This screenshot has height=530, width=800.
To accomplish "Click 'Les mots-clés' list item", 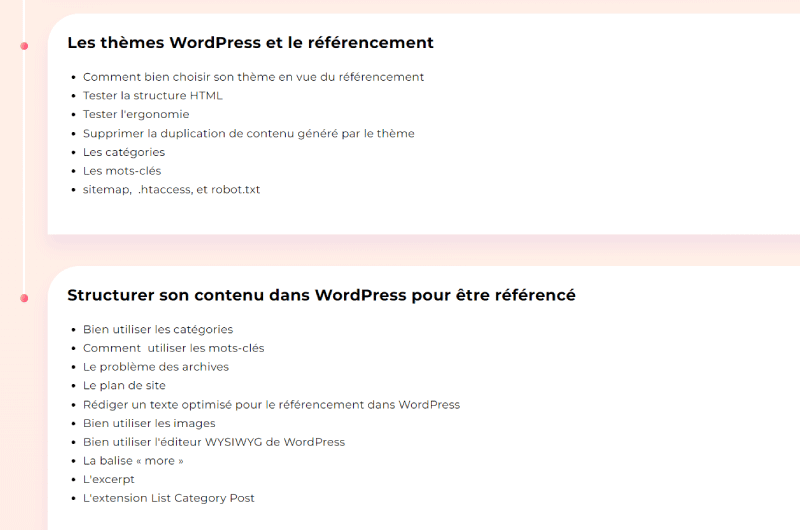I will pos(122,171).
